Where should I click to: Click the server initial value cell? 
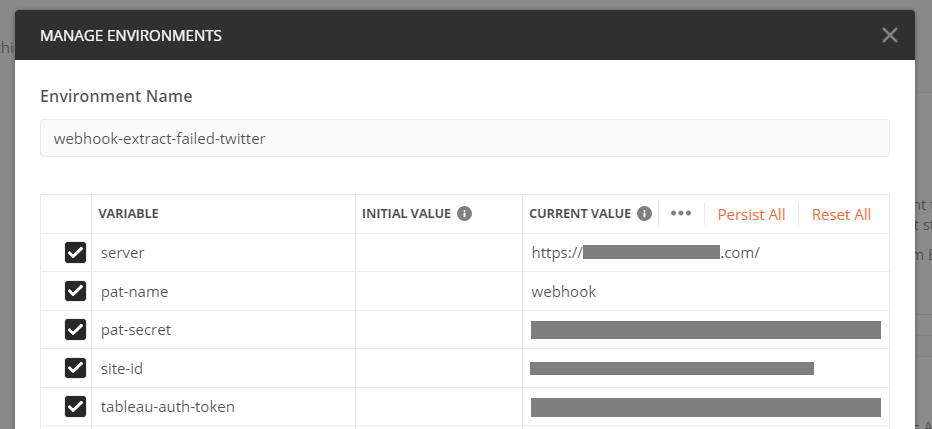click(438, 253)
